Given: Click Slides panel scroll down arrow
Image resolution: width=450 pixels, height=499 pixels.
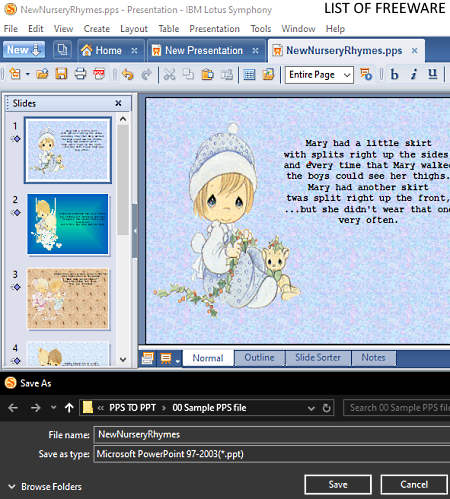Looking at the screenshot, I should pos(123,359).
